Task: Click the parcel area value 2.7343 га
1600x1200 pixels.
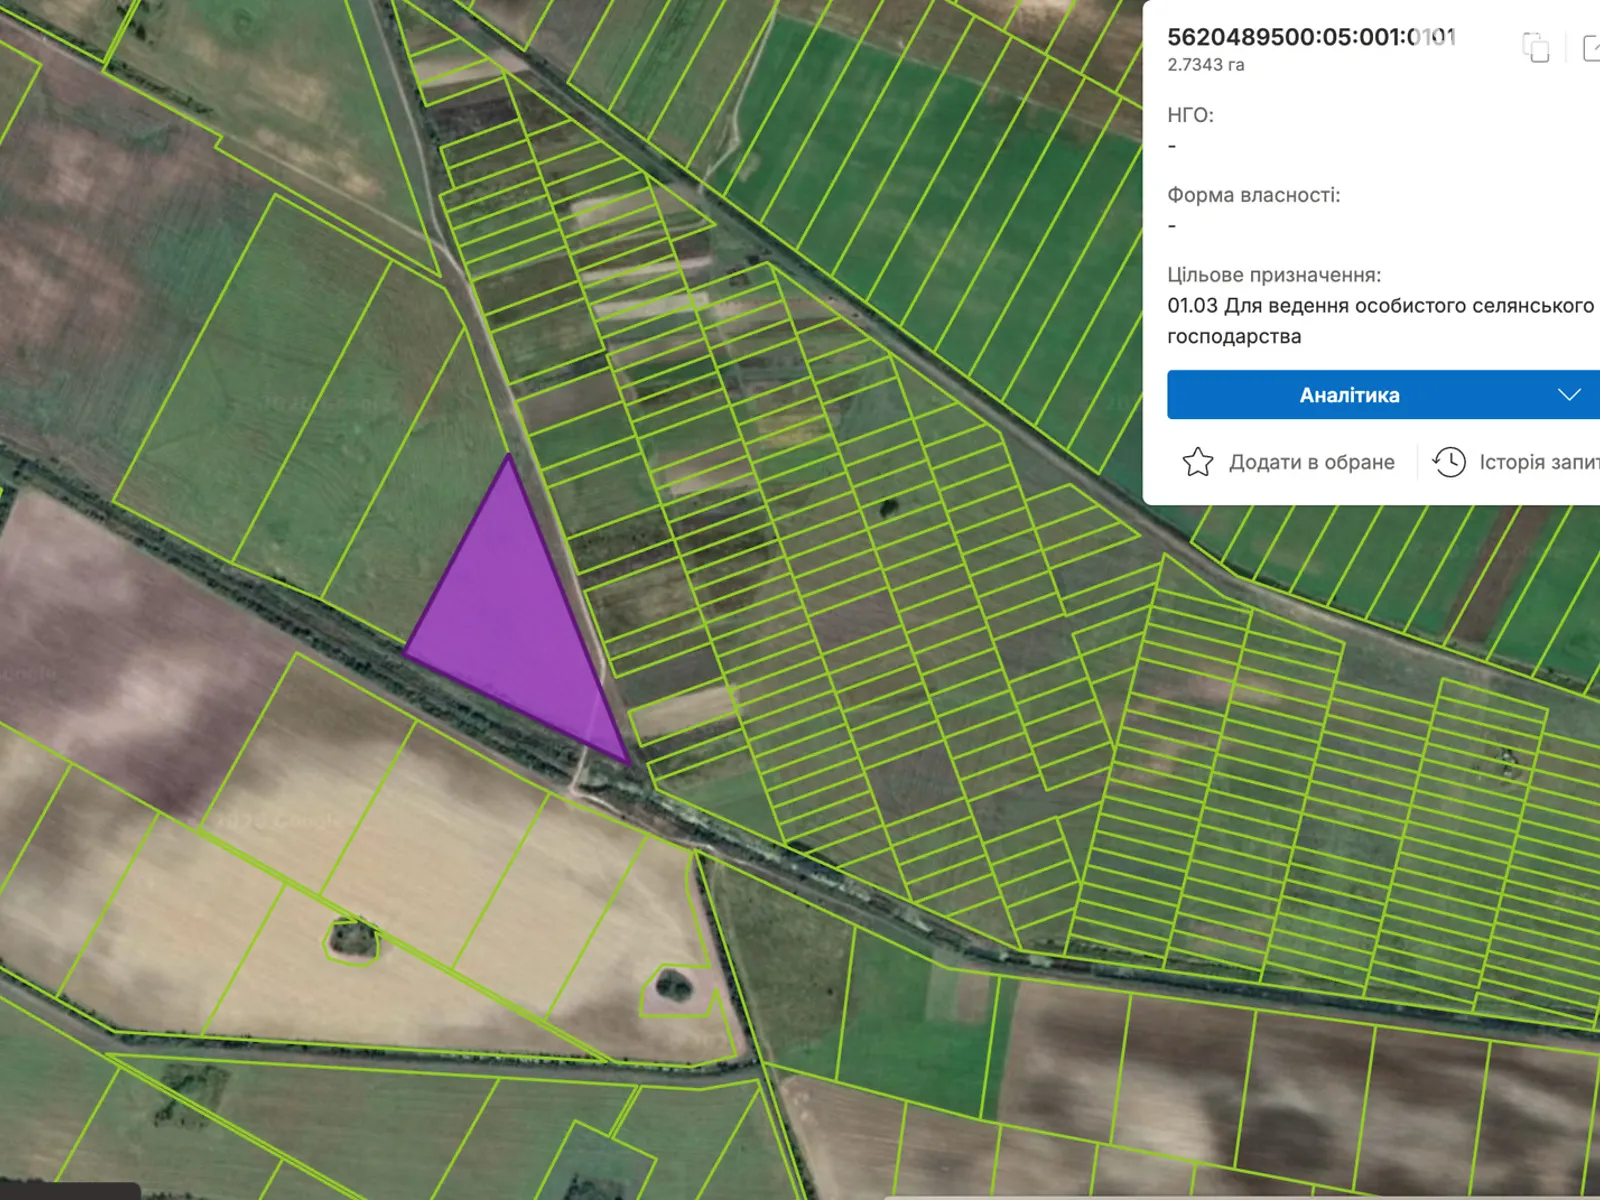Action: click(x=1205, y=65)
